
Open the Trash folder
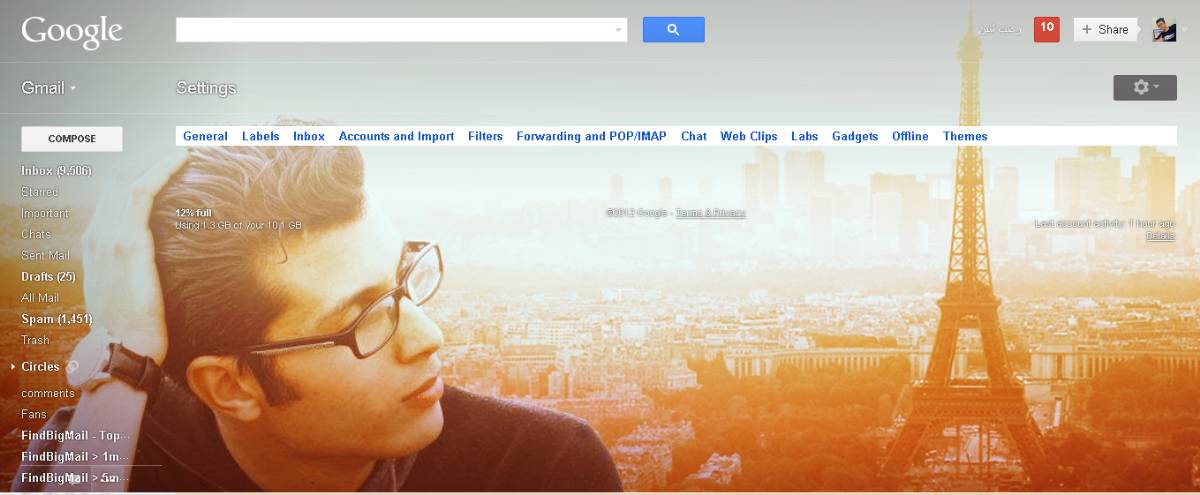35,340
